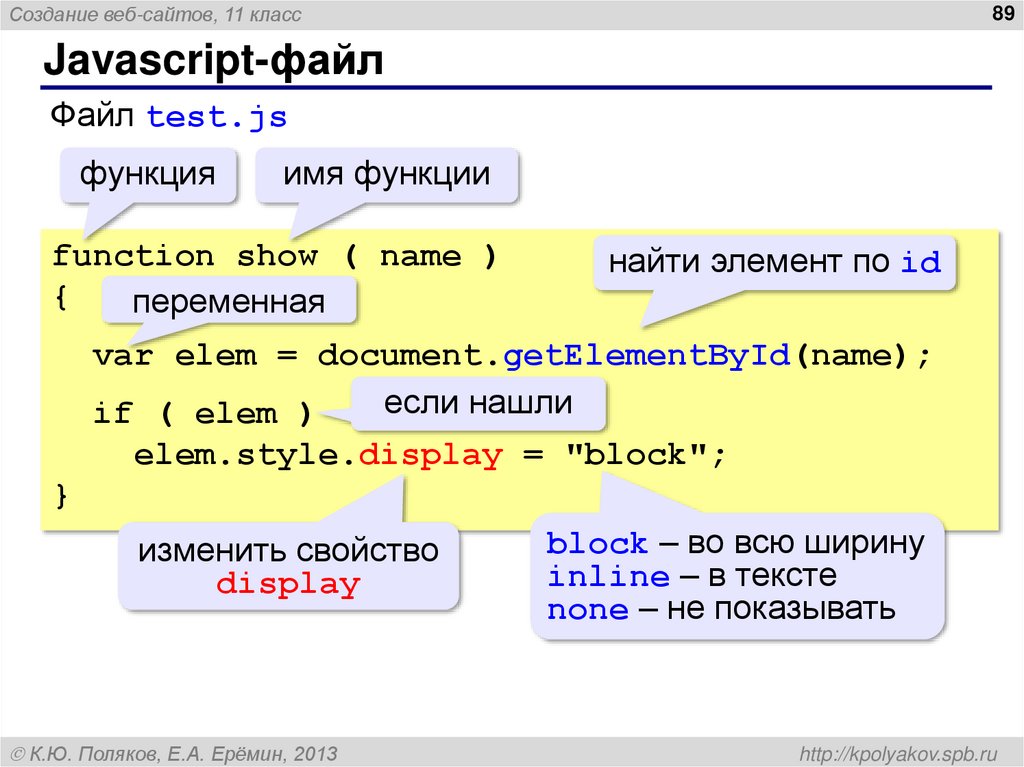1024x767 pixels.
Task: Open the blue "test.js" file name link
Action: [x=216, y=116]
